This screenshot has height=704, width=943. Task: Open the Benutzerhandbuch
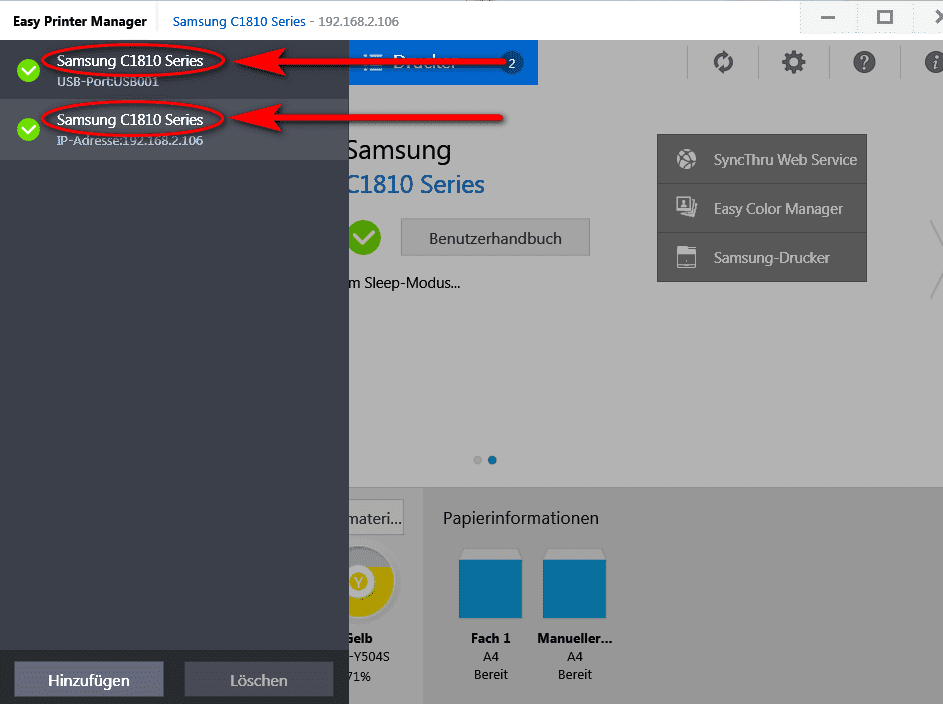pyautogui.click(x=495, y=237)
